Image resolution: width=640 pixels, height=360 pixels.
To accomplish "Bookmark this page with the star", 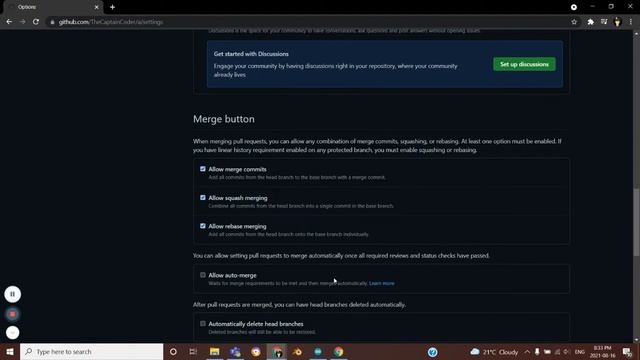I will coord(574,22).
